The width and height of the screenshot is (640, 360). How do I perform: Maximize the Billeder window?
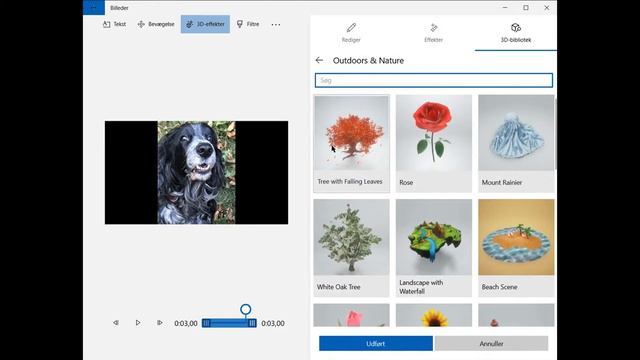coord(526,8)
